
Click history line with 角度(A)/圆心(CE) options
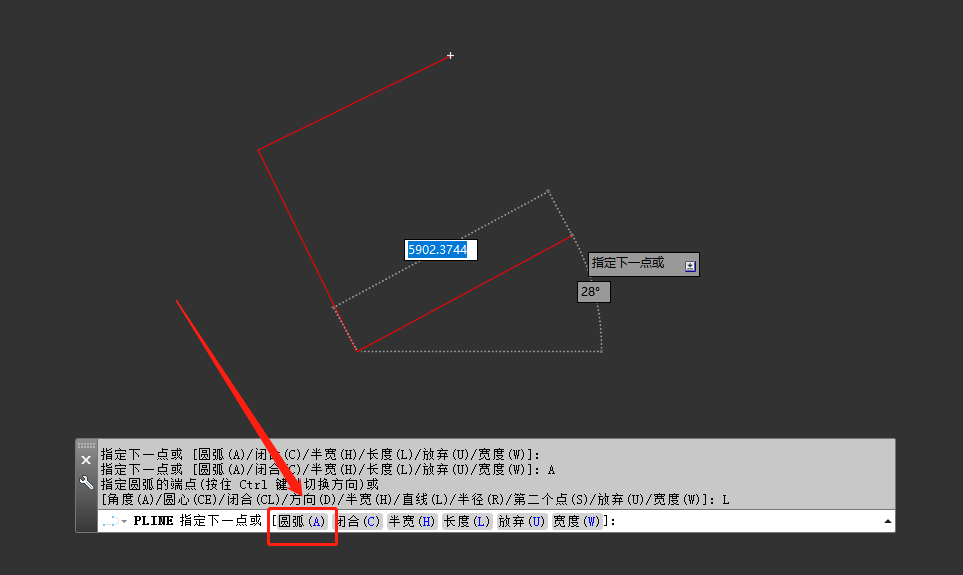[x=415, y=499]
